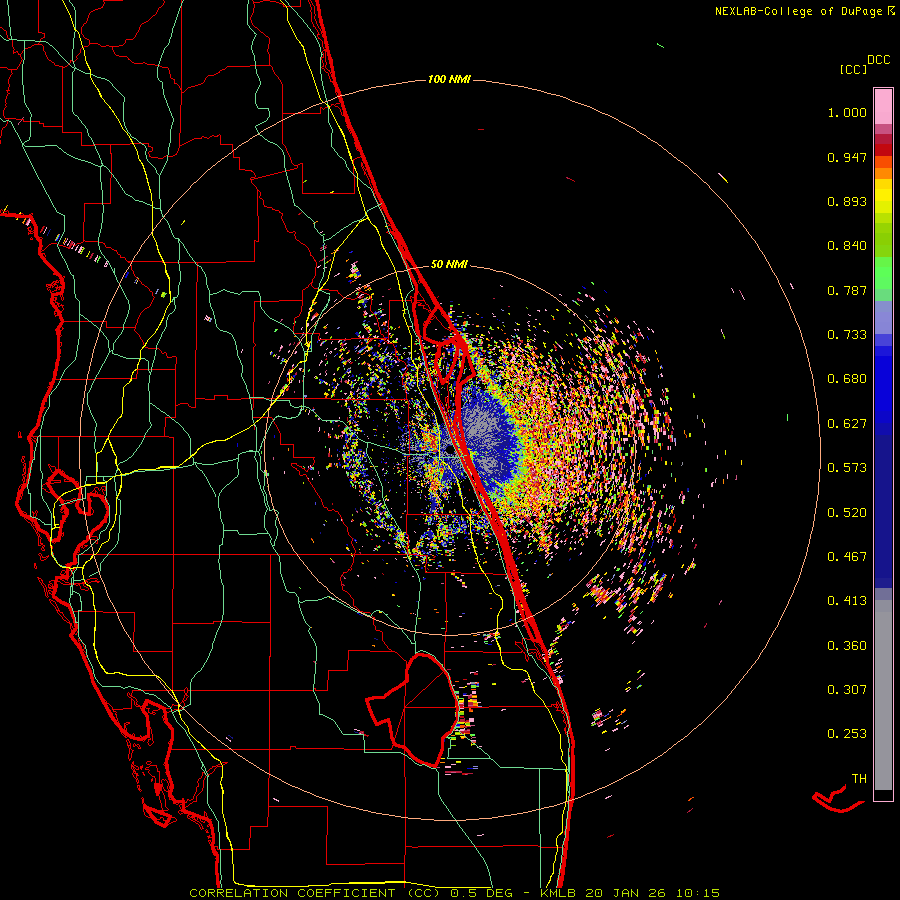Image resolution: width=900 pixels, height=900 pixels.
Task: Select the 0.467 scale value
Action: click(847, 557)
